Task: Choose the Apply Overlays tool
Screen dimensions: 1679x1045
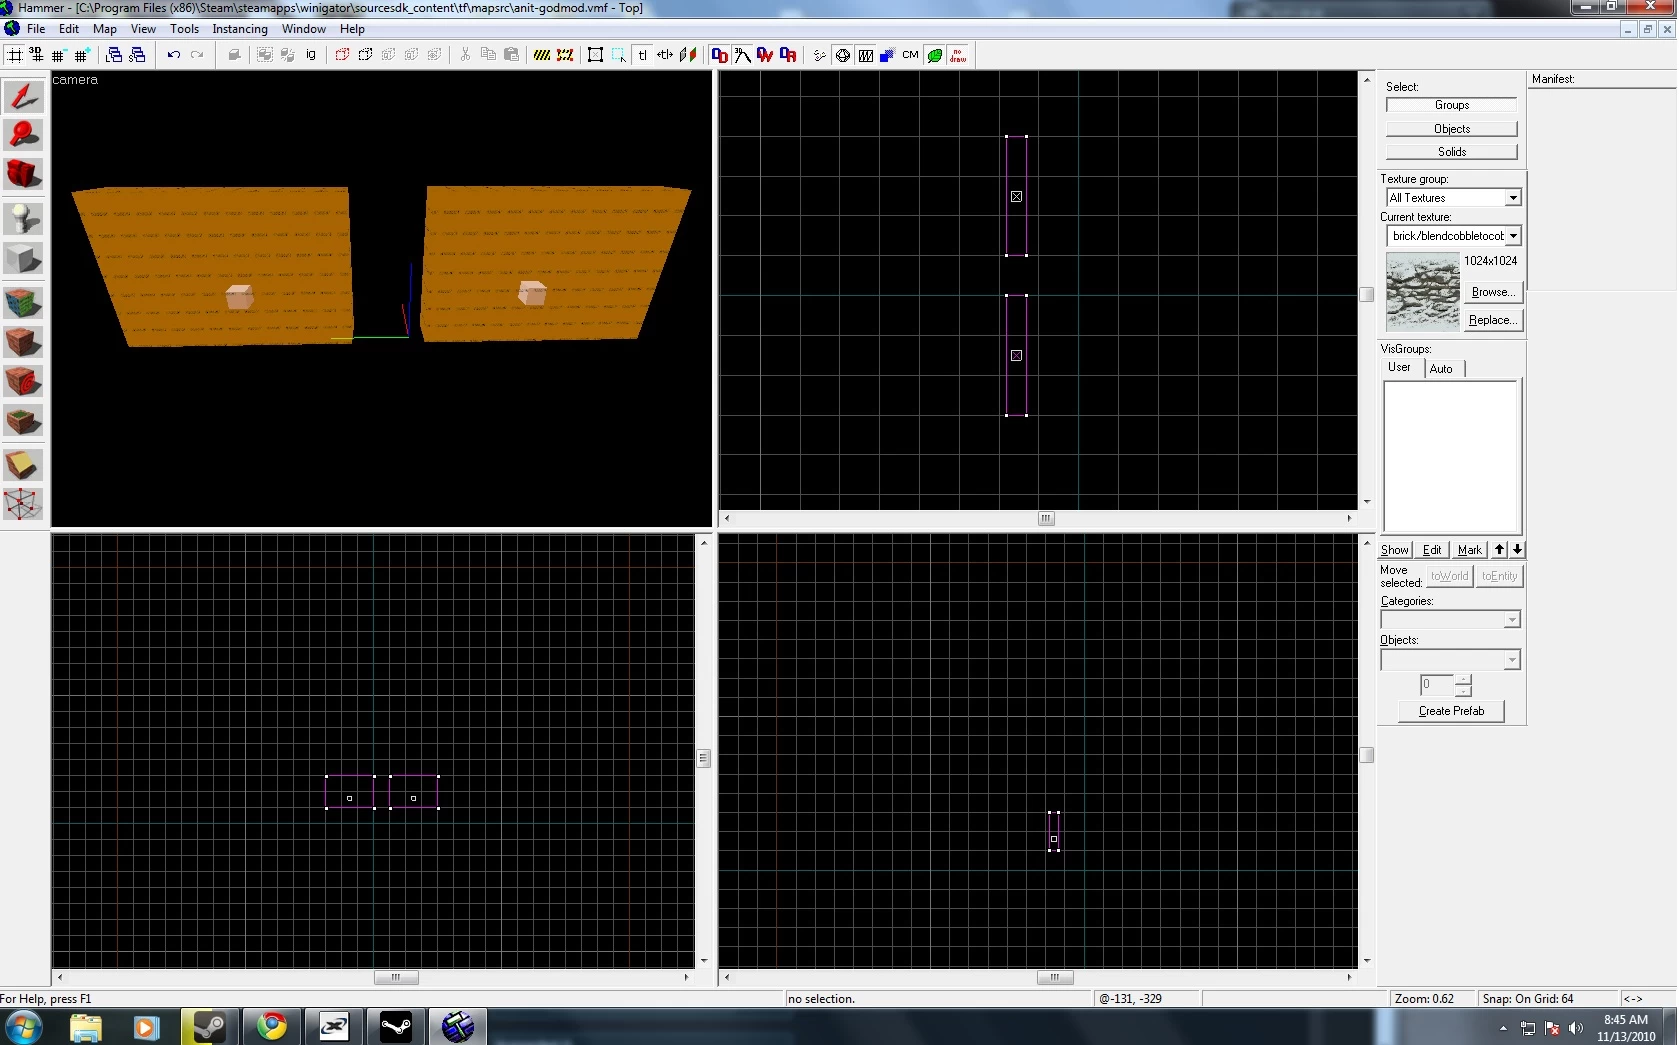Action: click(x=23, y=422)
